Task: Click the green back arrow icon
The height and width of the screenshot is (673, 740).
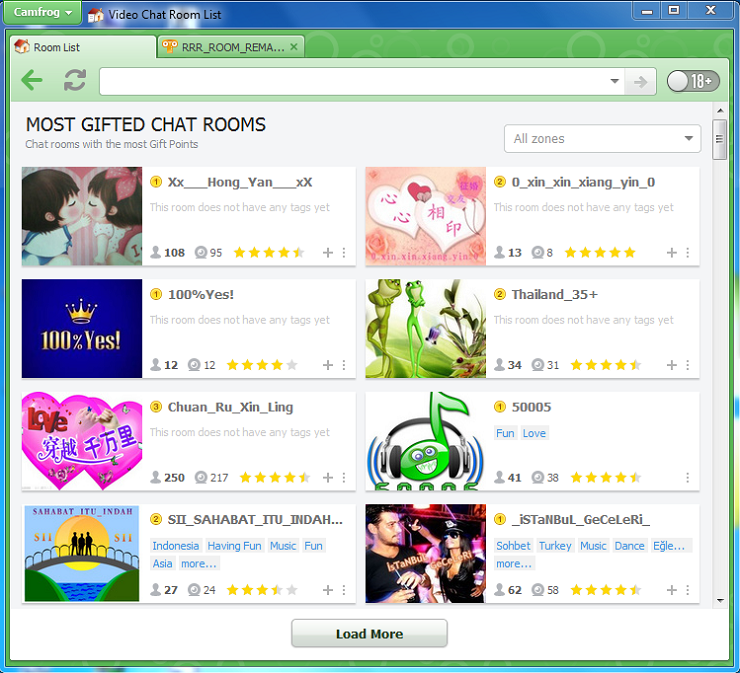Action: (32, 80)
